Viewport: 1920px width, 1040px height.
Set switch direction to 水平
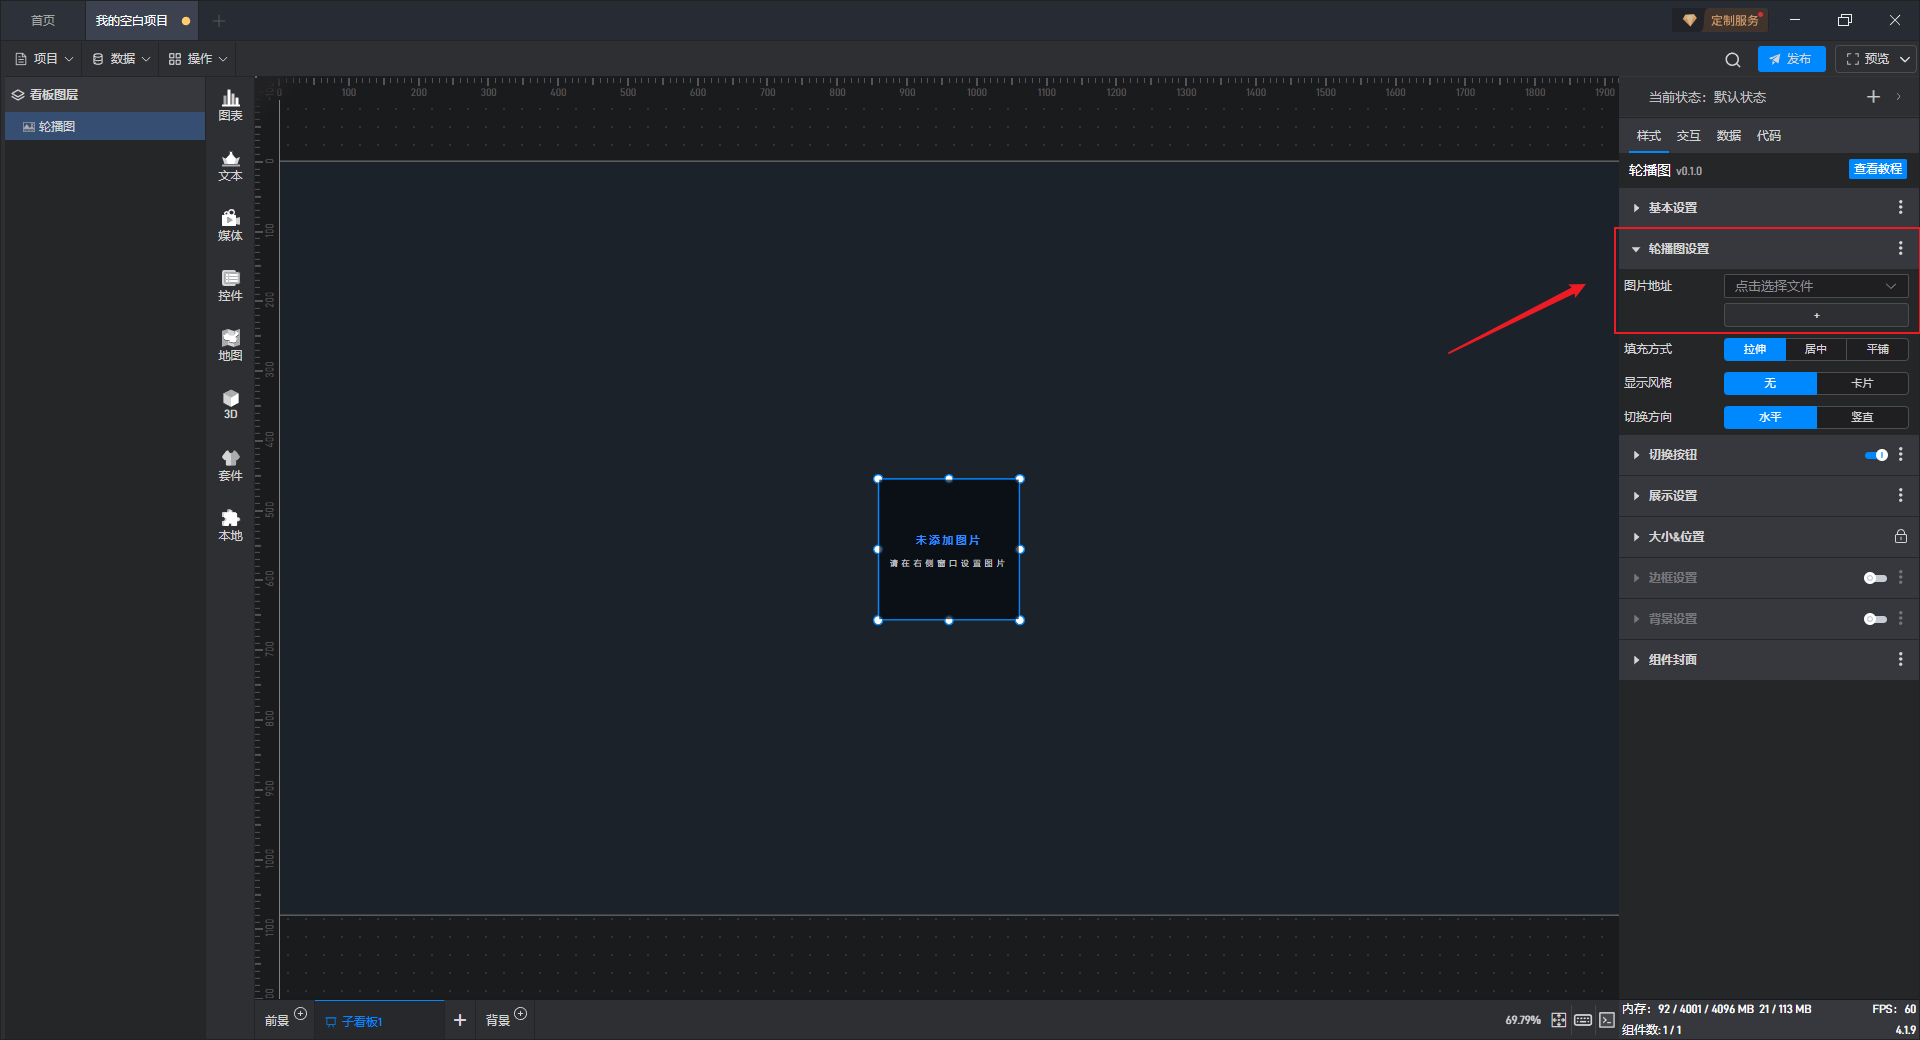pyautogui.click(x=1770, y=417)
